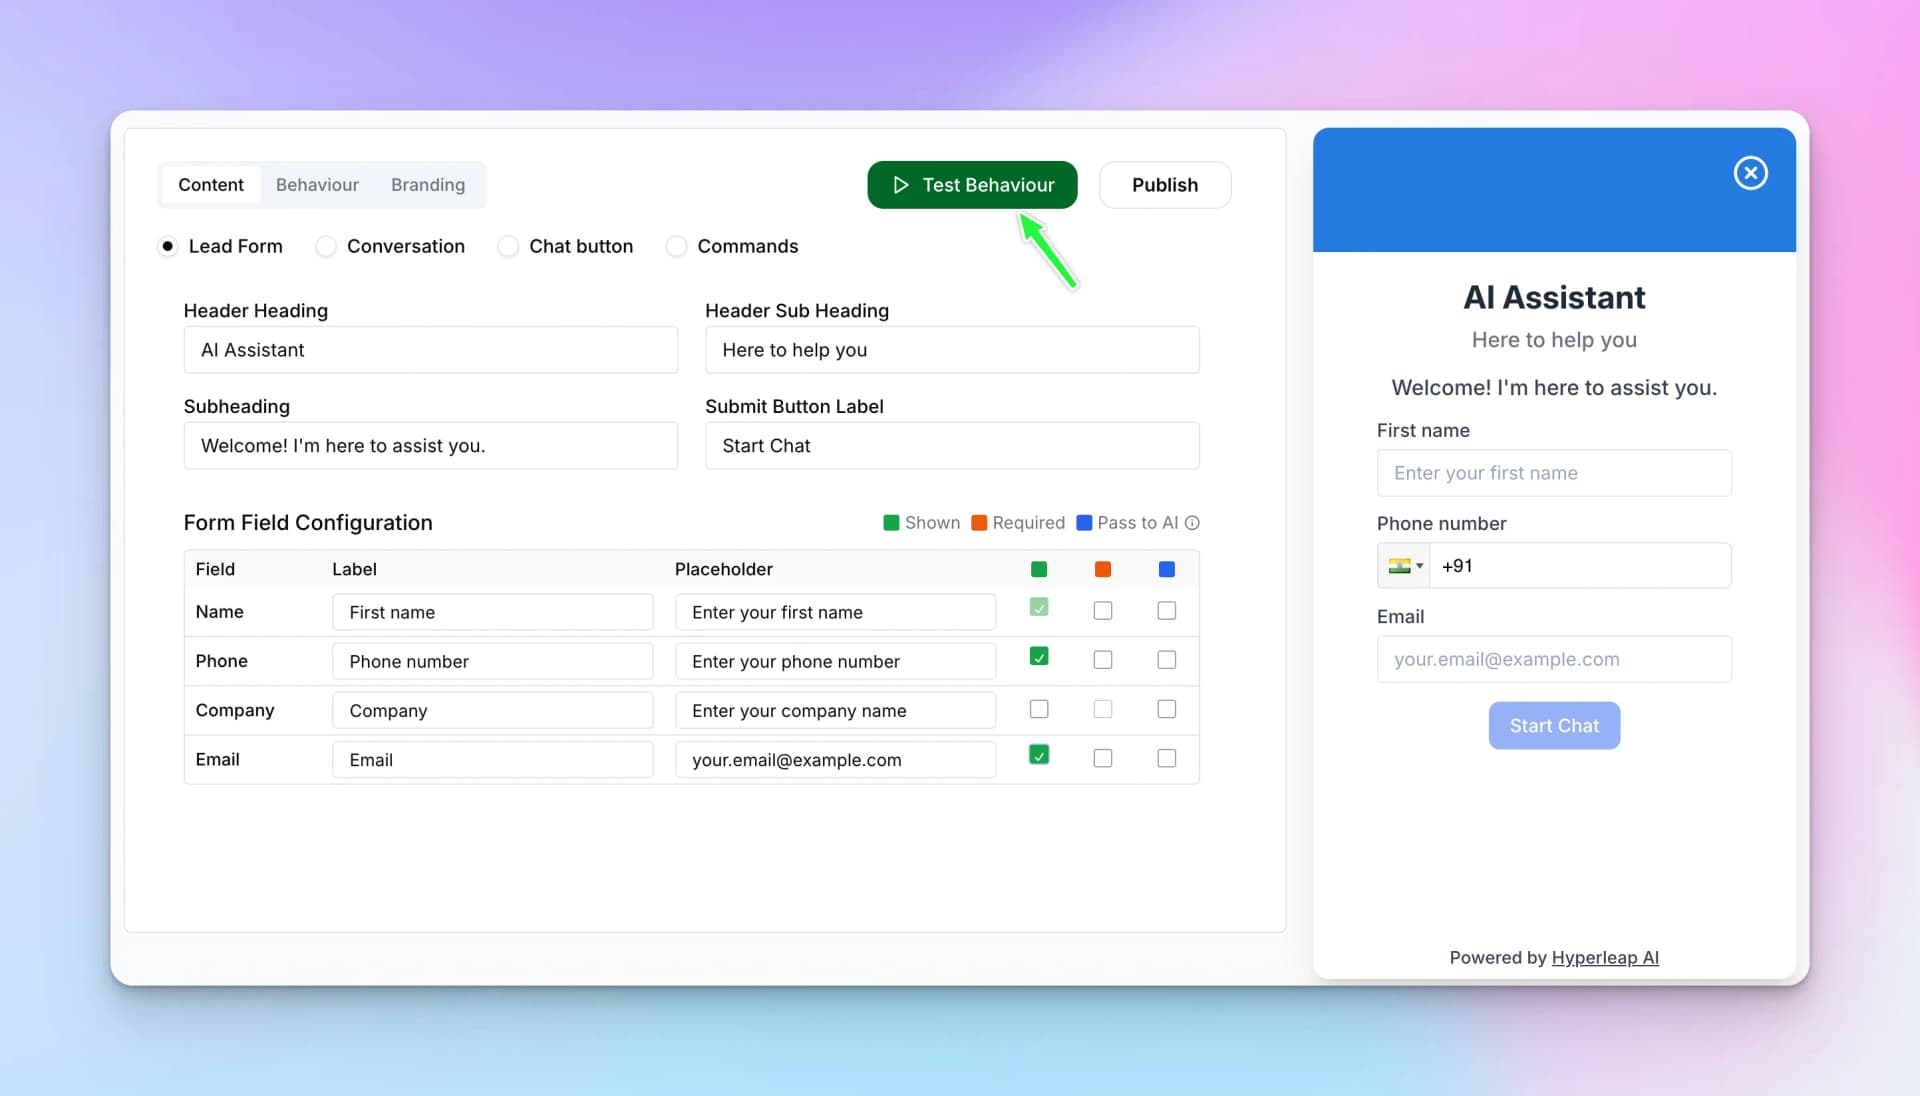
Task: Click the Header Heading input field
Action: click(430, 350)
